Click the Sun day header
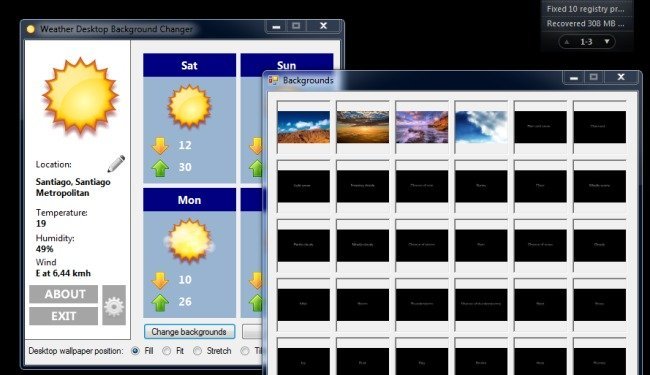This screenshot has height=375, width=650. click(287, 65)
